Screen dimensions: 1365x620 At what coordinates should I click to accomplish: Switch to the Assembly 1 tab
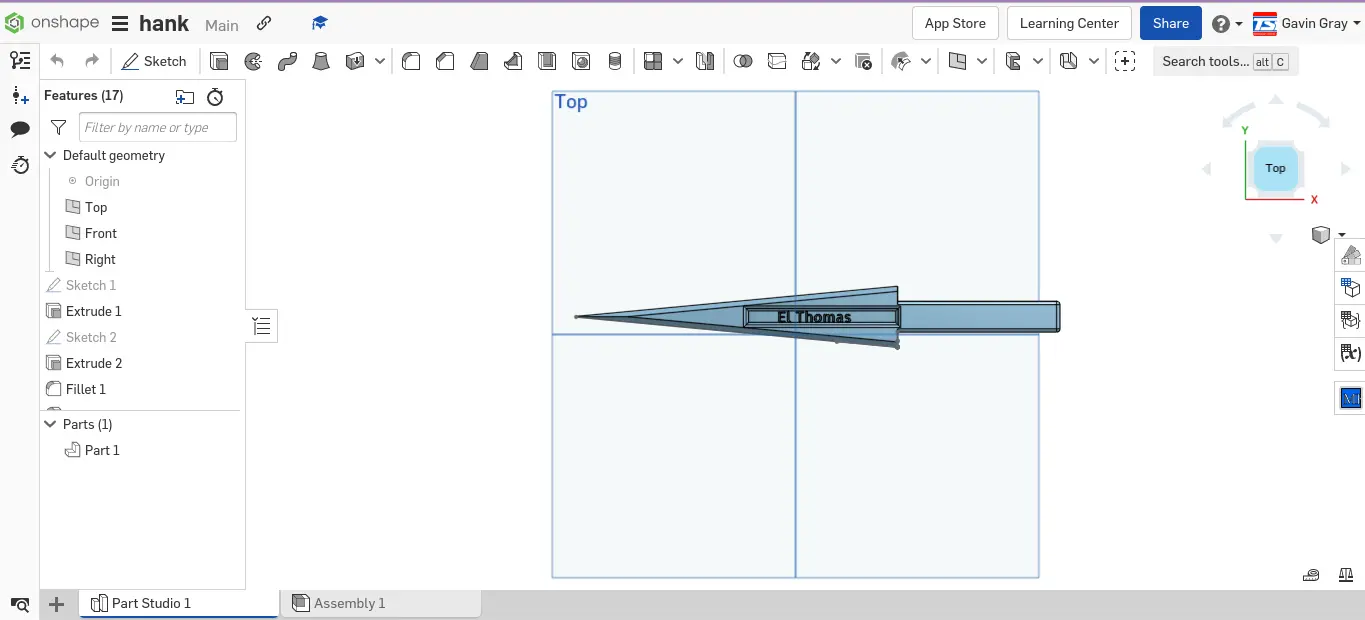point(349,603)
